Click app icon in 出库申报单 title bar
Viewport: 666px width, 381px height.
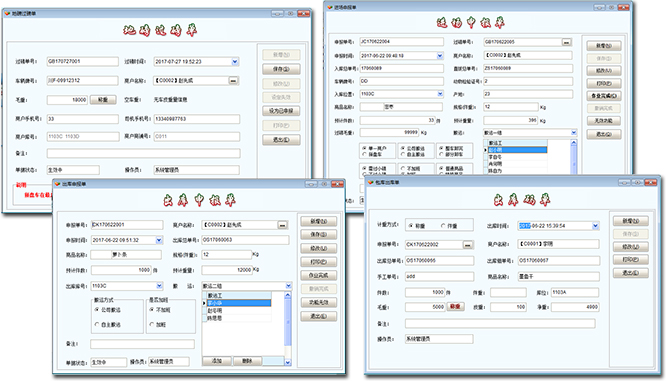pyautogui.click(x=57, y=184)
